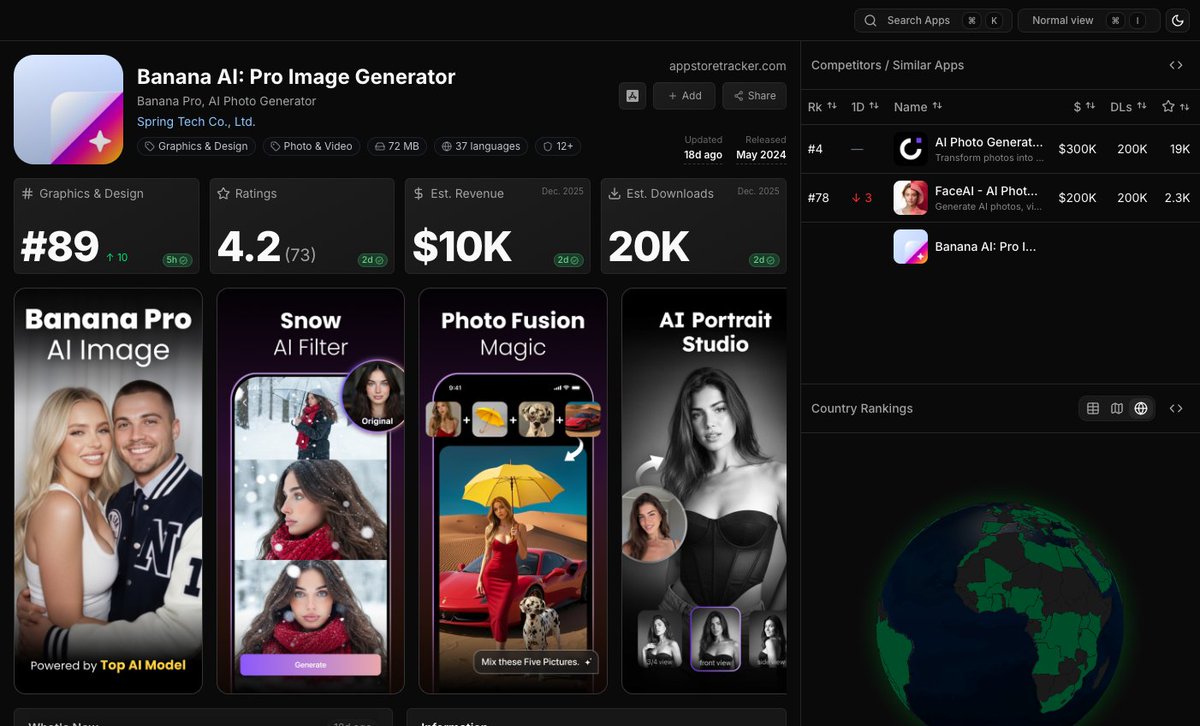Image resolution: width=1200 pixels, height=726 pixels.
Task: Switch Country Rankings to globe view
Action: [x=1141, y=408]
